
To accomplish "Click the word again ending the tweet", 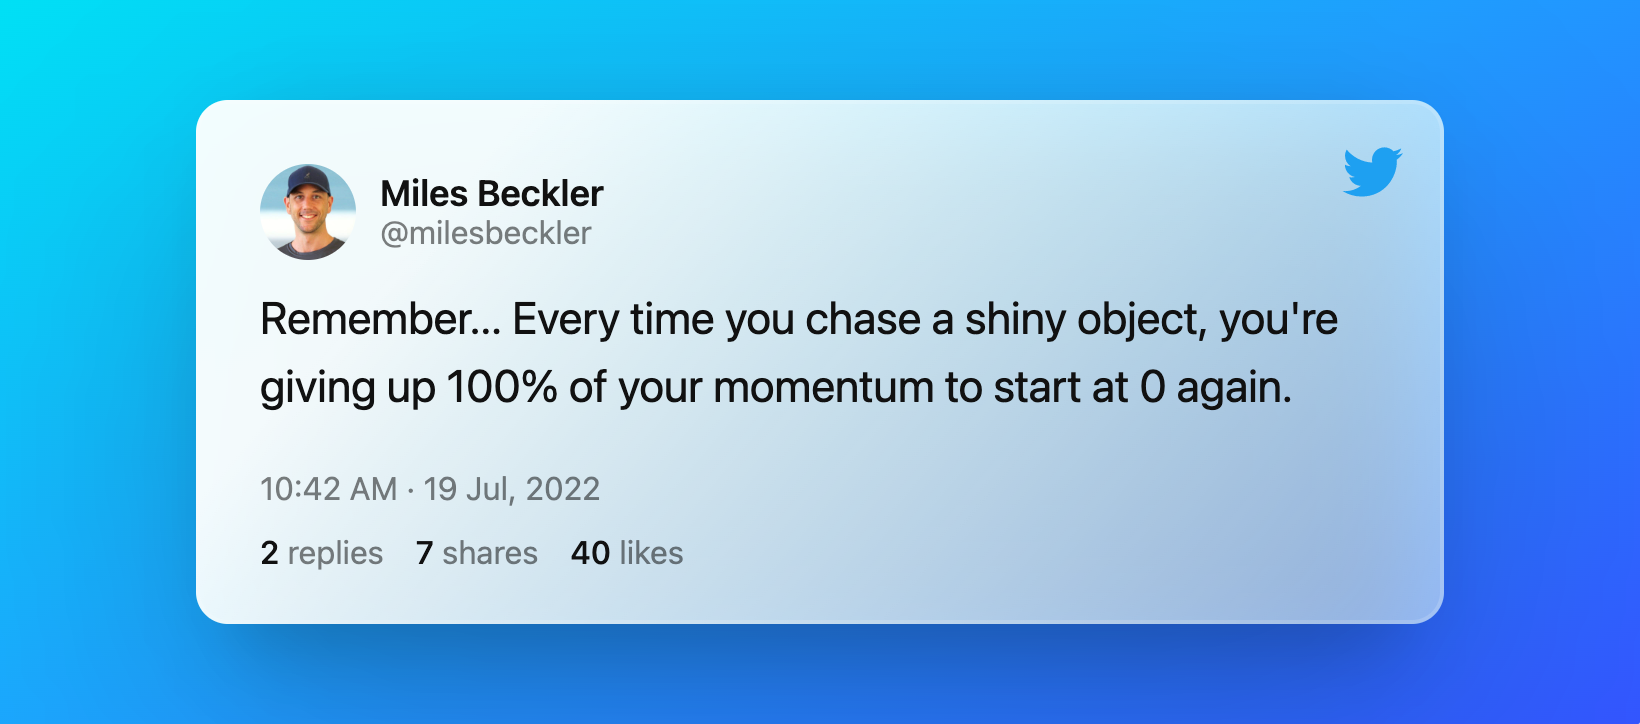I will (1234, 389).
